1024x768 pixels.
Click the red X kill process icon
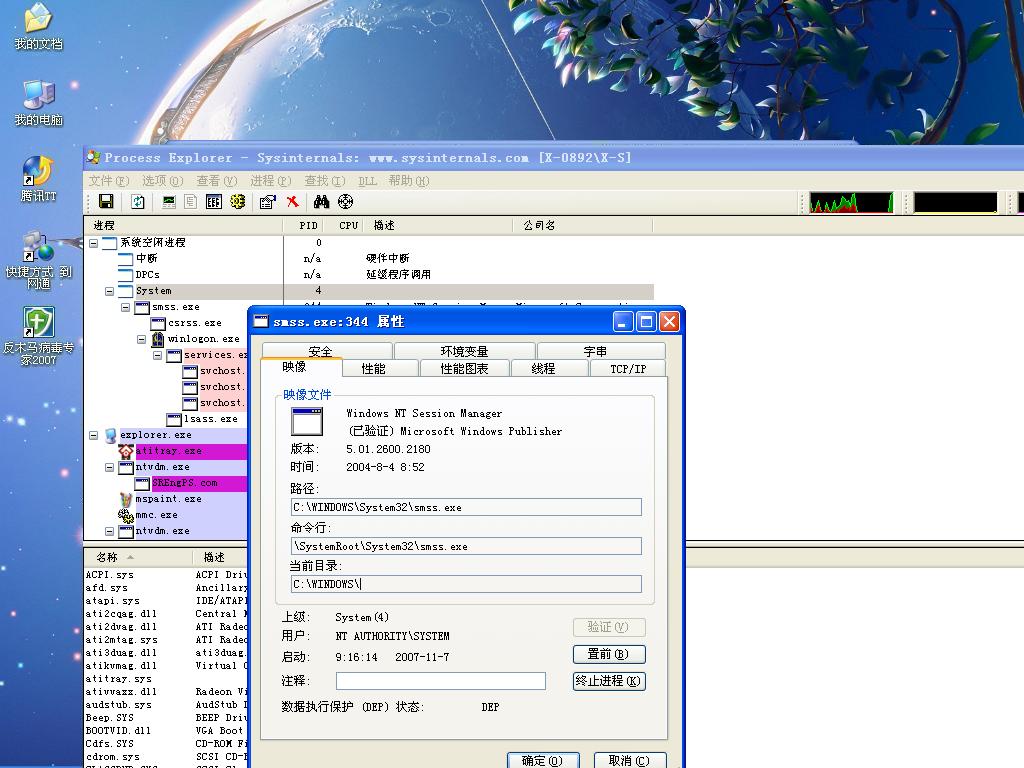pos(293,202)
